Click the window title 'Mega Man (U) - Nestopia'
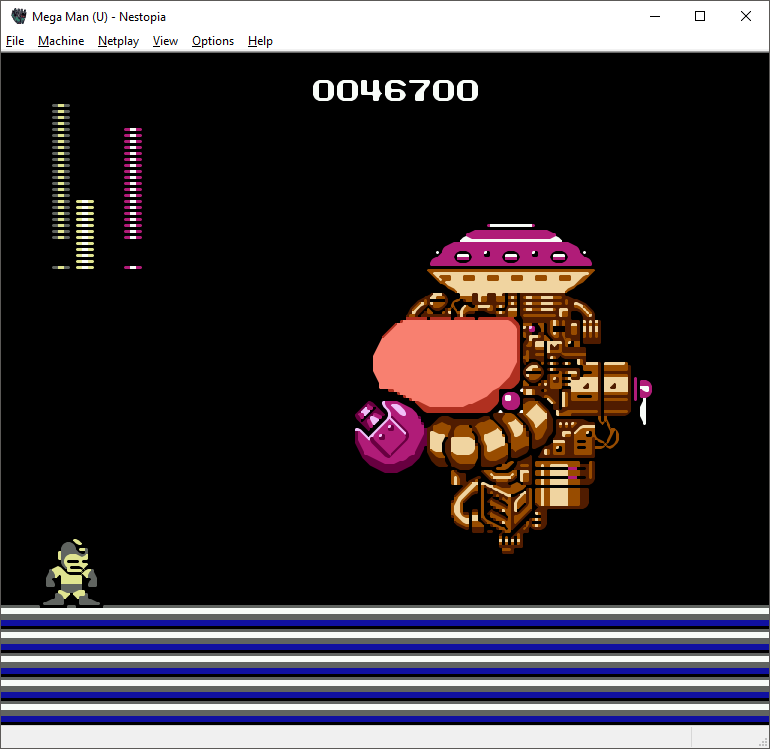Image resolution: width=770 pixels, height=749 pixels. [x=99, y=17]
